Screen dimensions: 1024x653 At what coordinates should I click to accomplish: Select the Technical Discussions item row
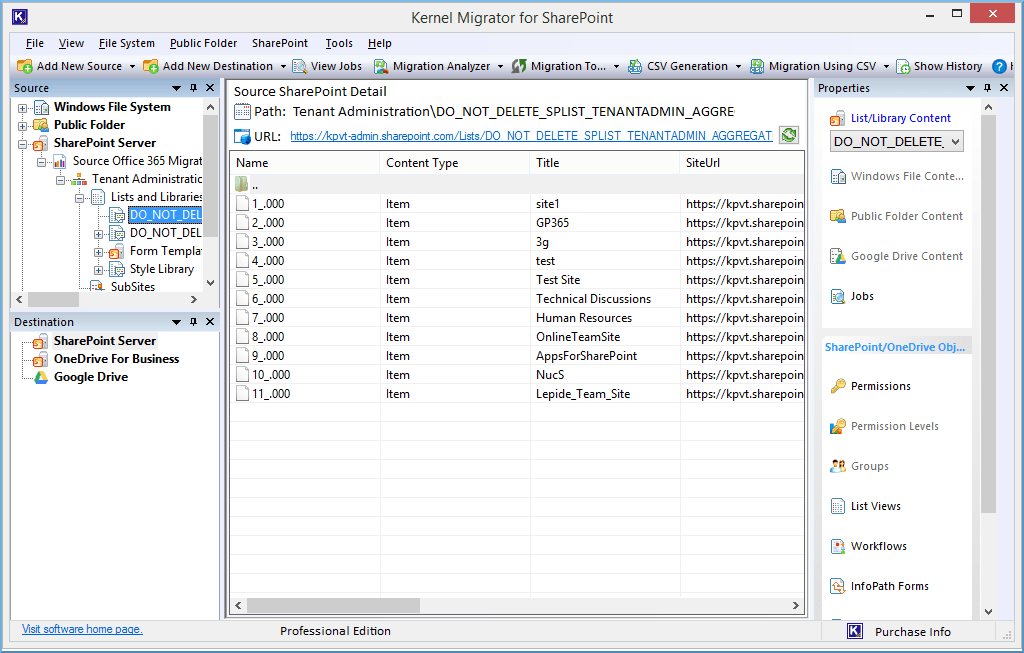(517, 299)
